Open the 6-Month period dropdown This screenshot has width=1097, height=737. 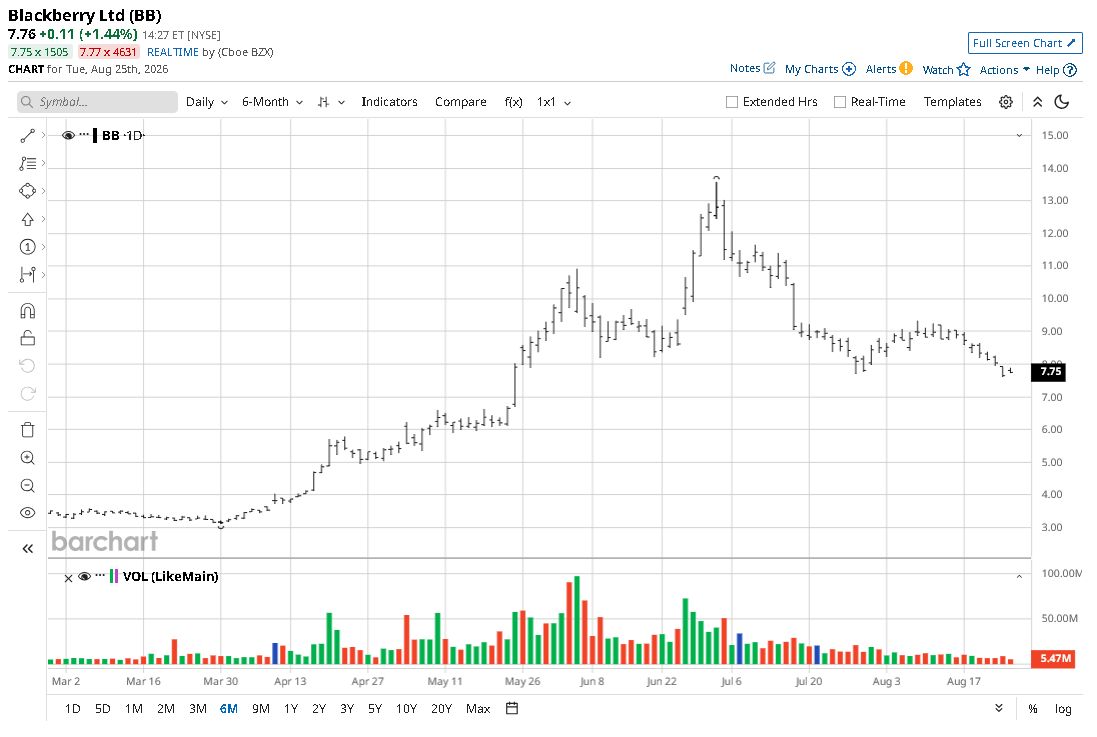[x=272, y=102]
